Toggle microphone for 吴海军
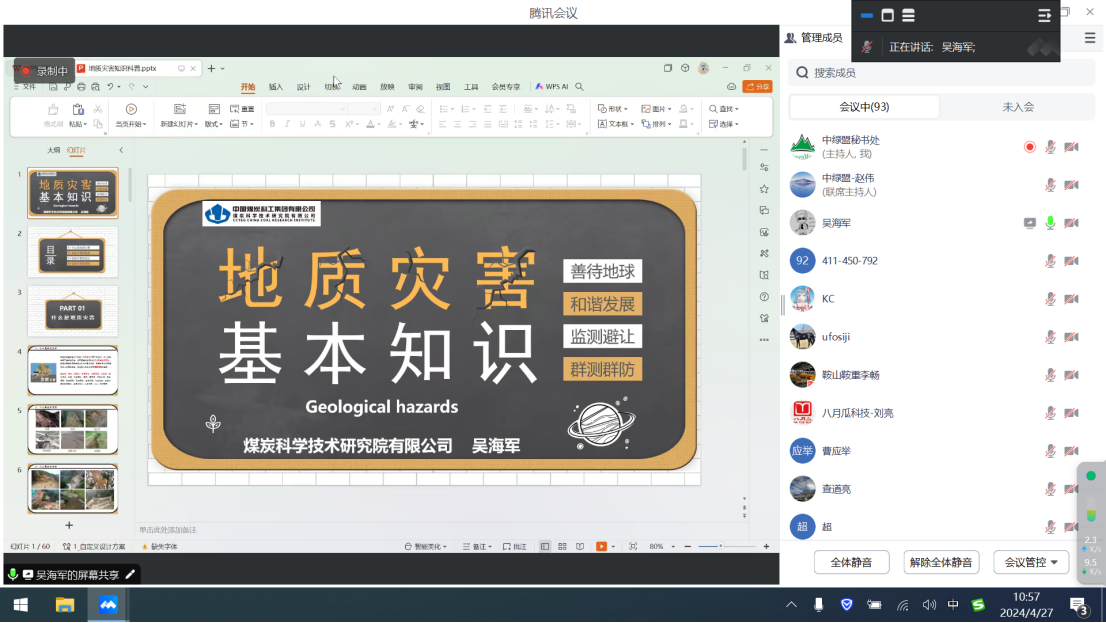Screen dimensions: 1106x623 click(1050, 223)
